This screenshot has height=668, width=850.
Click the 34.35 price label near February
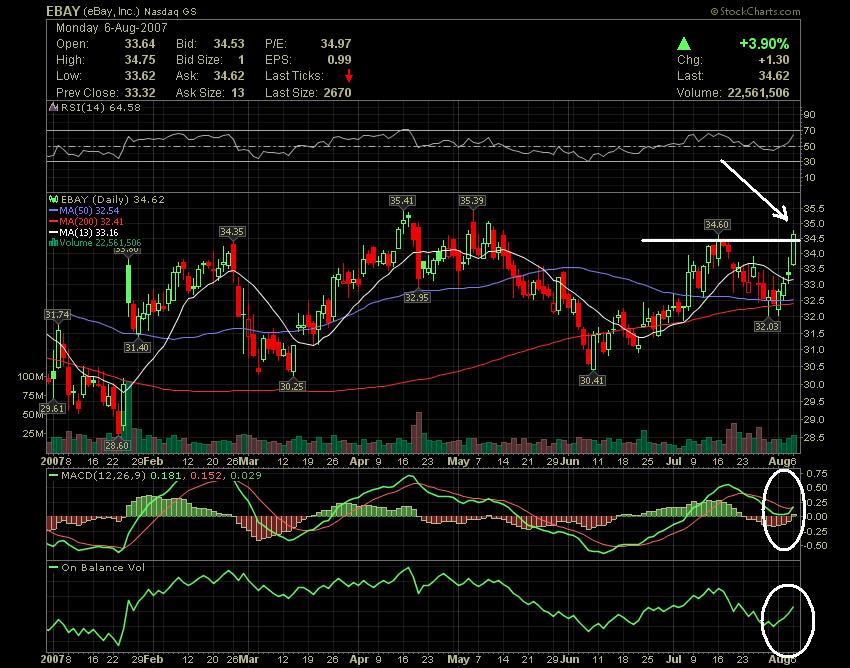[231, 232]
